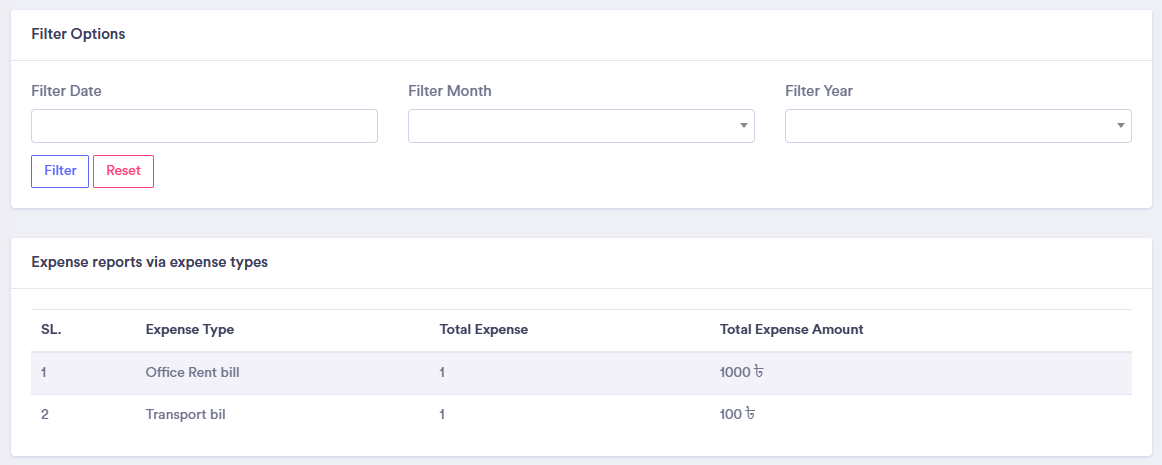Click the Filter Options panel heading
1162x465 pixels.
click(x=78, y=34)
